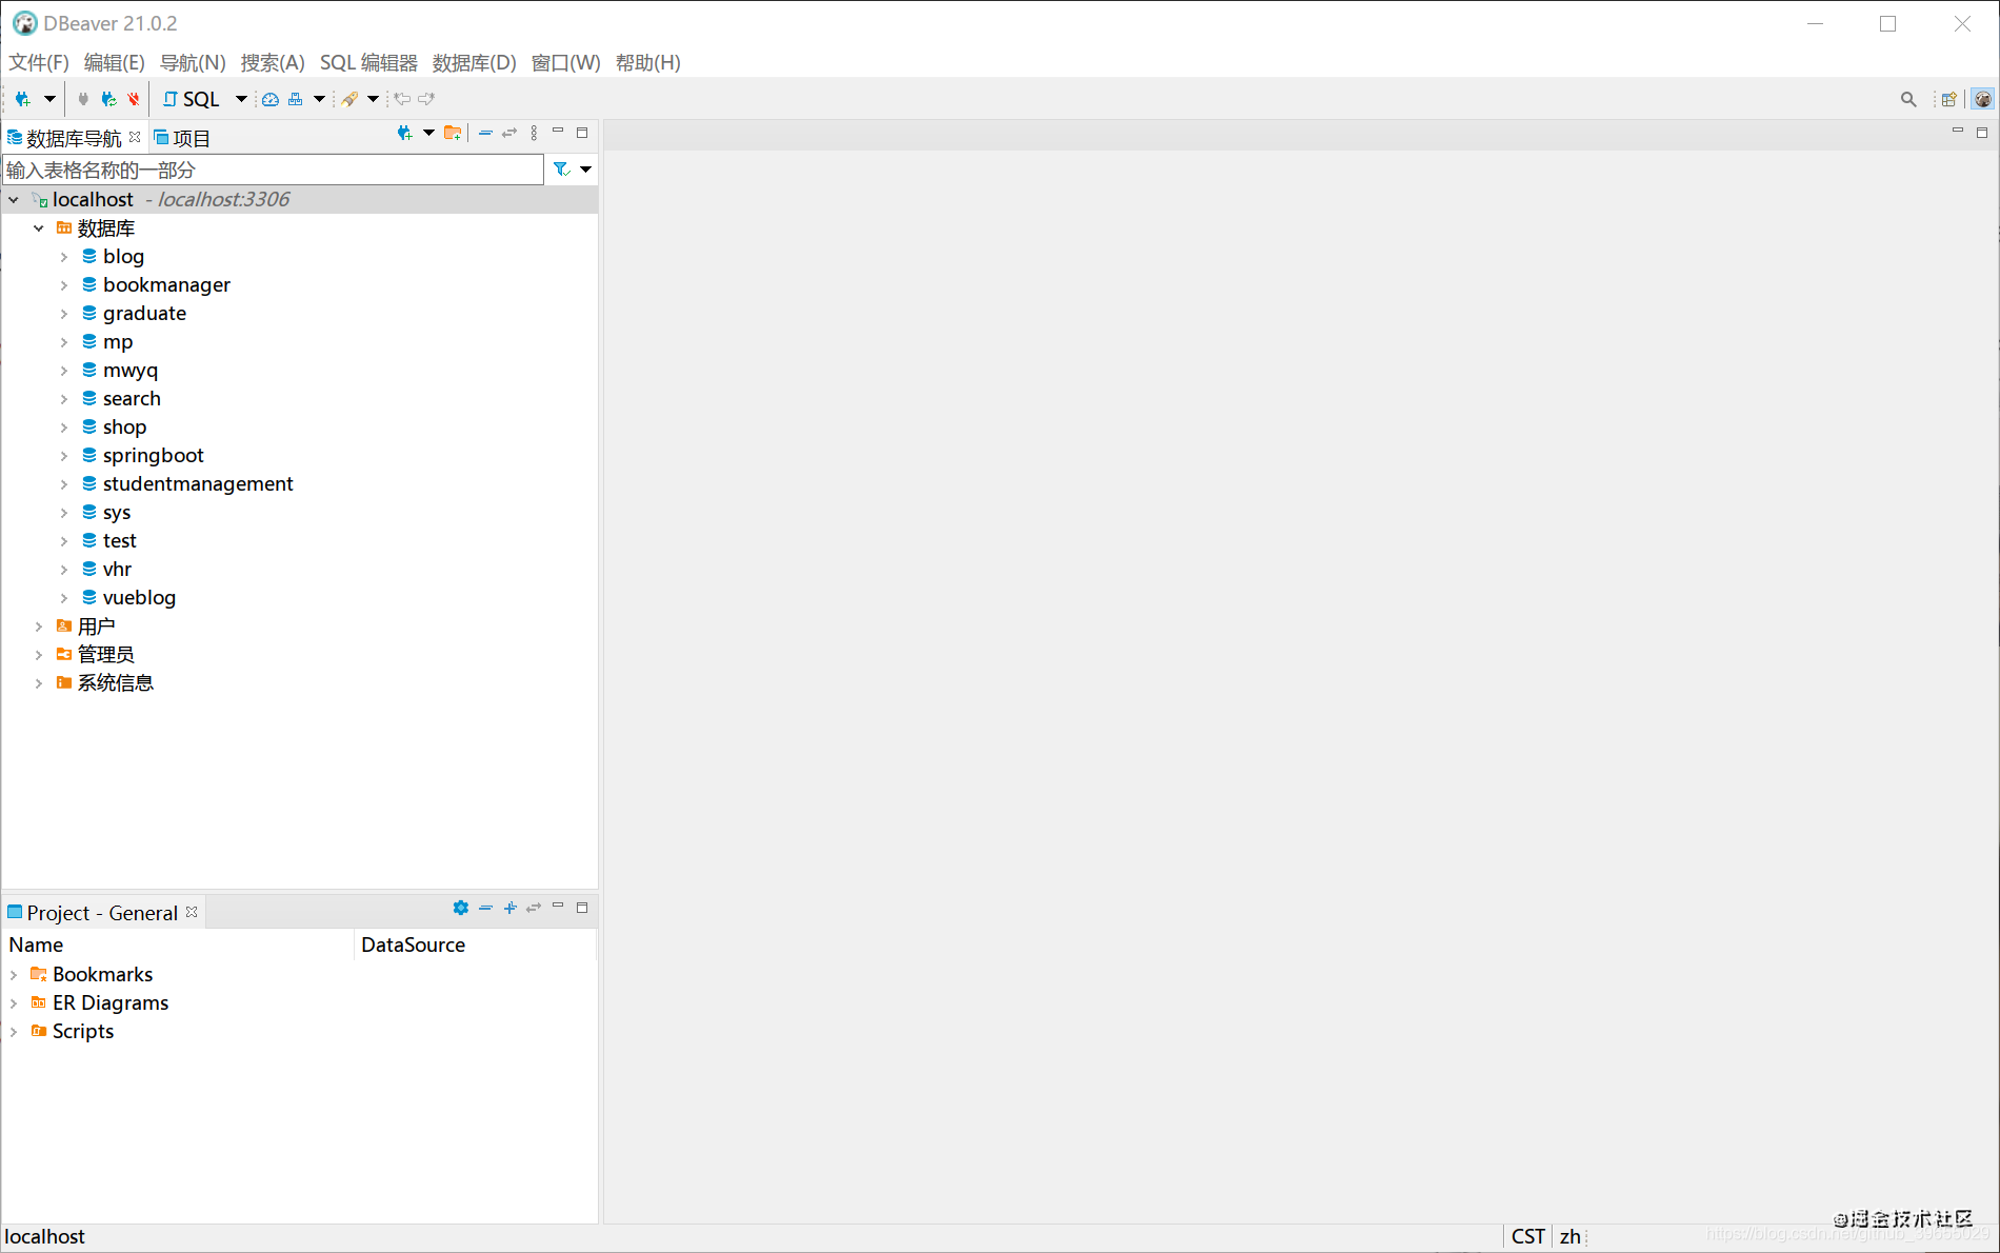Image resolution: width=2000 pixels, height=1253 pixels.
Task: Click the new database connection plug icon
Action: pyautogui.click(x=23, y=99)
